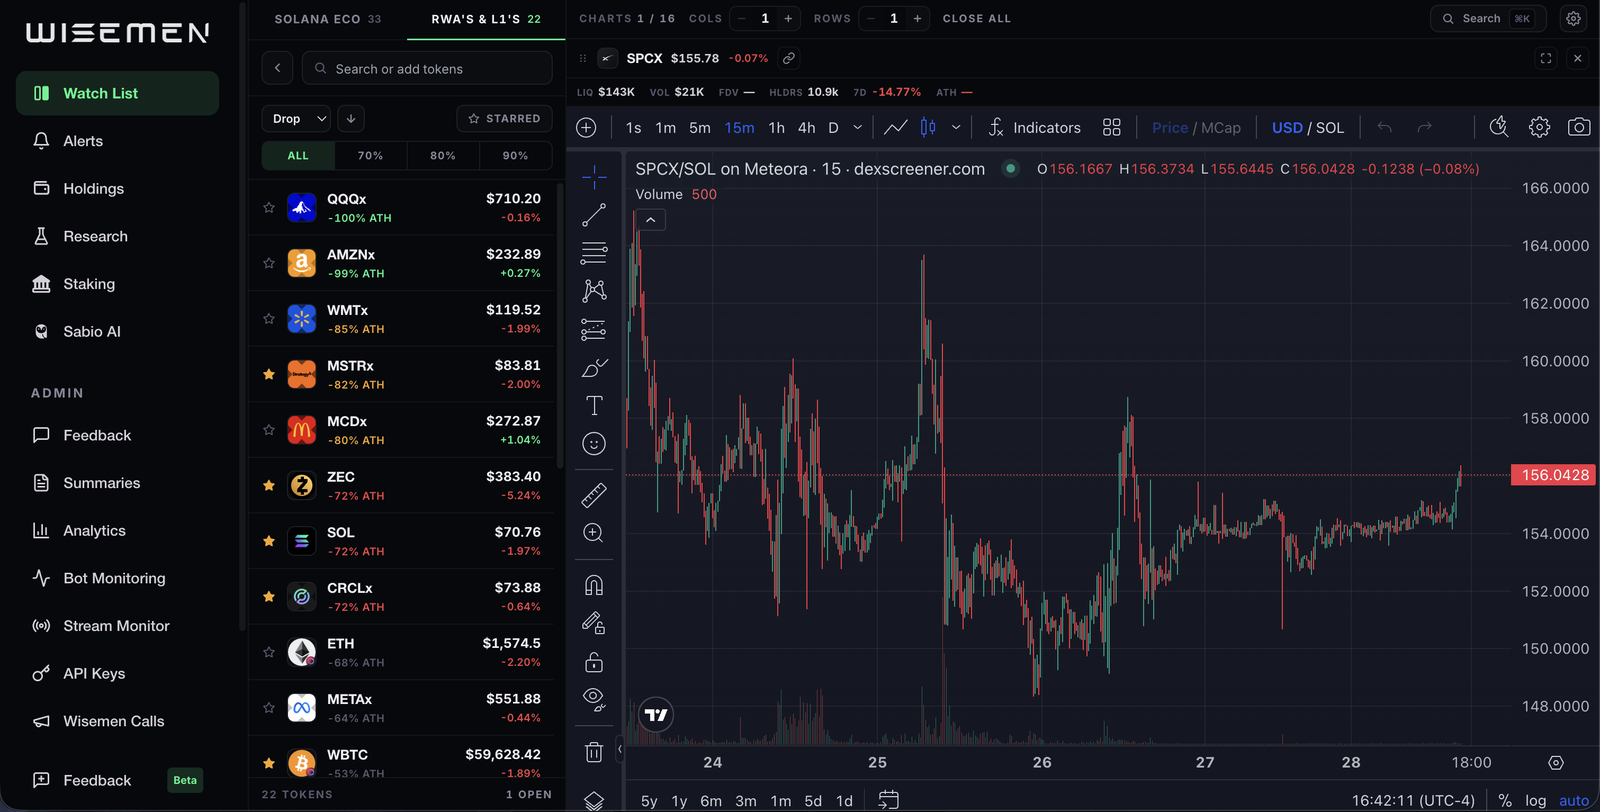Open the go to date calendar icon

pos(888,800)
